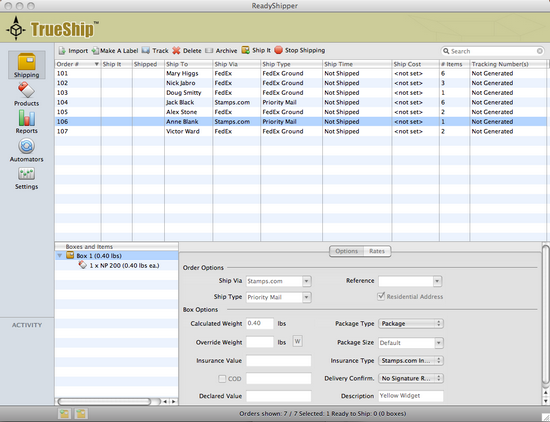Switch to the Options tab

pos(347,251)
